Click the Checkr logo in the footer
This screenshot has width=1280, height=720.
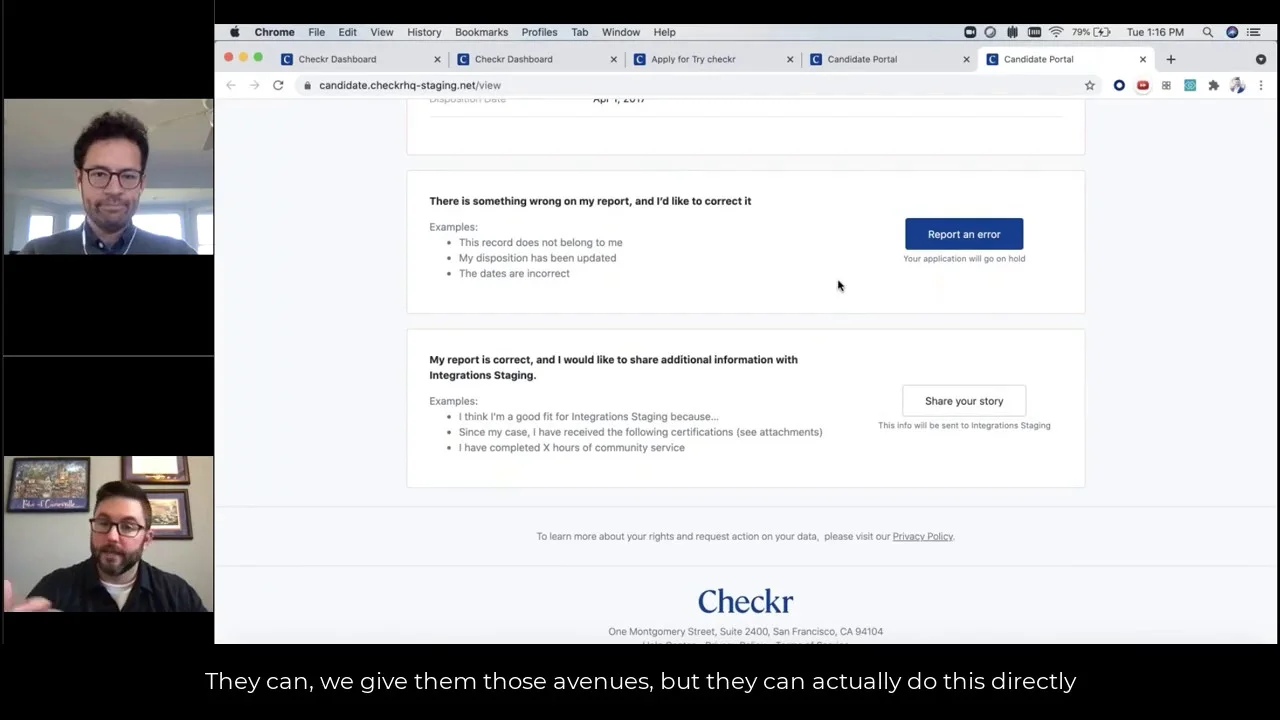[745, 601]
